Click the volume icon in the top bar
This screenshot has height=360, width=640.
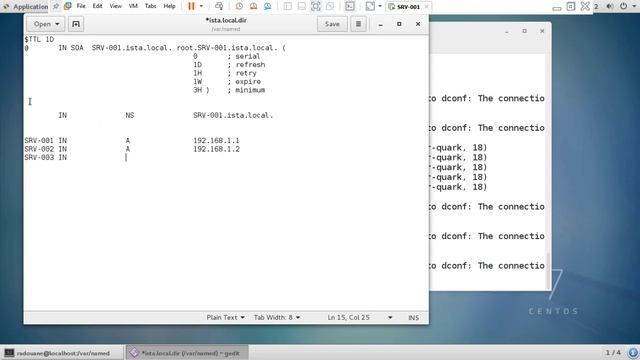[610, 6]
